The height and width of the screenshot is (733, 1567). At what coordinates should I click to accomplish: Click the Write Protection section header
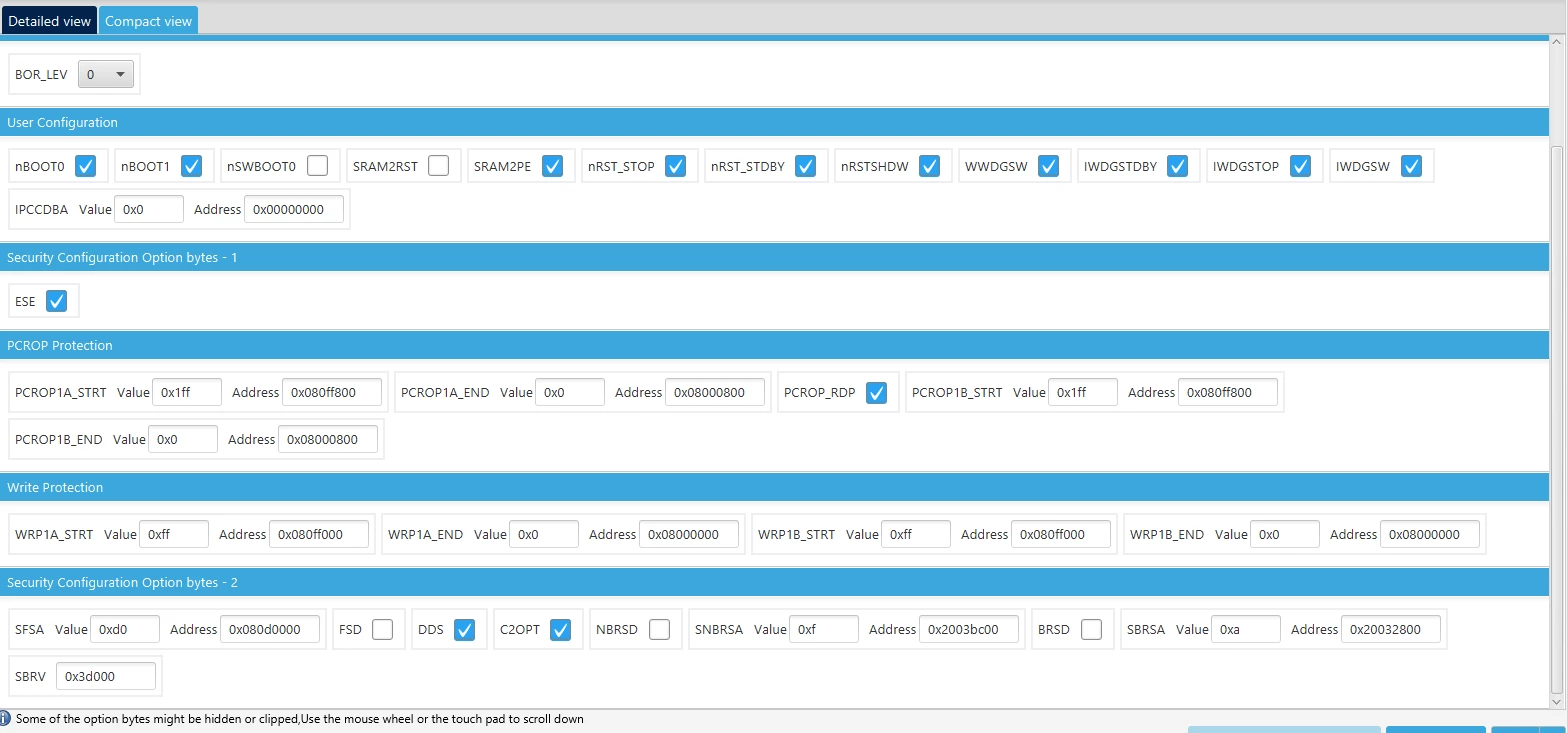click(x=774, y=487)
